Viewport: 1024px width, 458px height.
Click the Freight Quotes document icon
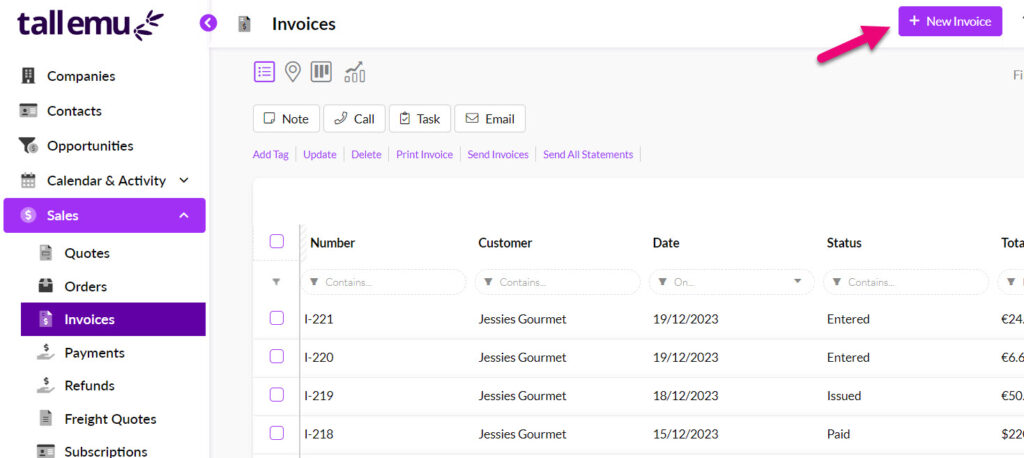(x=46, y=418)
